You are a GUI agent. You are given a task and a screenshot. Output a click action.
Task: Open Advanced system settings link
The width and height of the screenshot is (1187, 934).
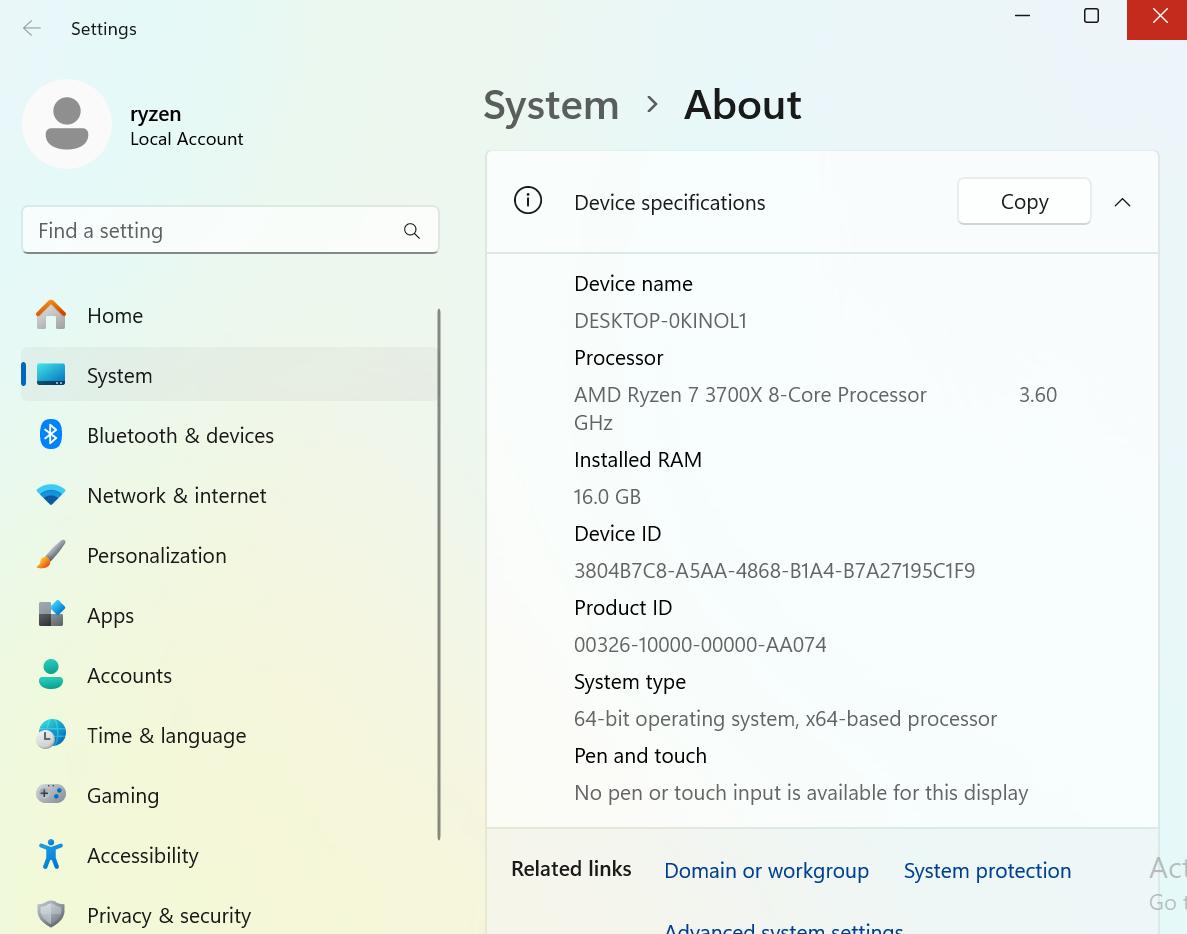[x=784, y=927]
